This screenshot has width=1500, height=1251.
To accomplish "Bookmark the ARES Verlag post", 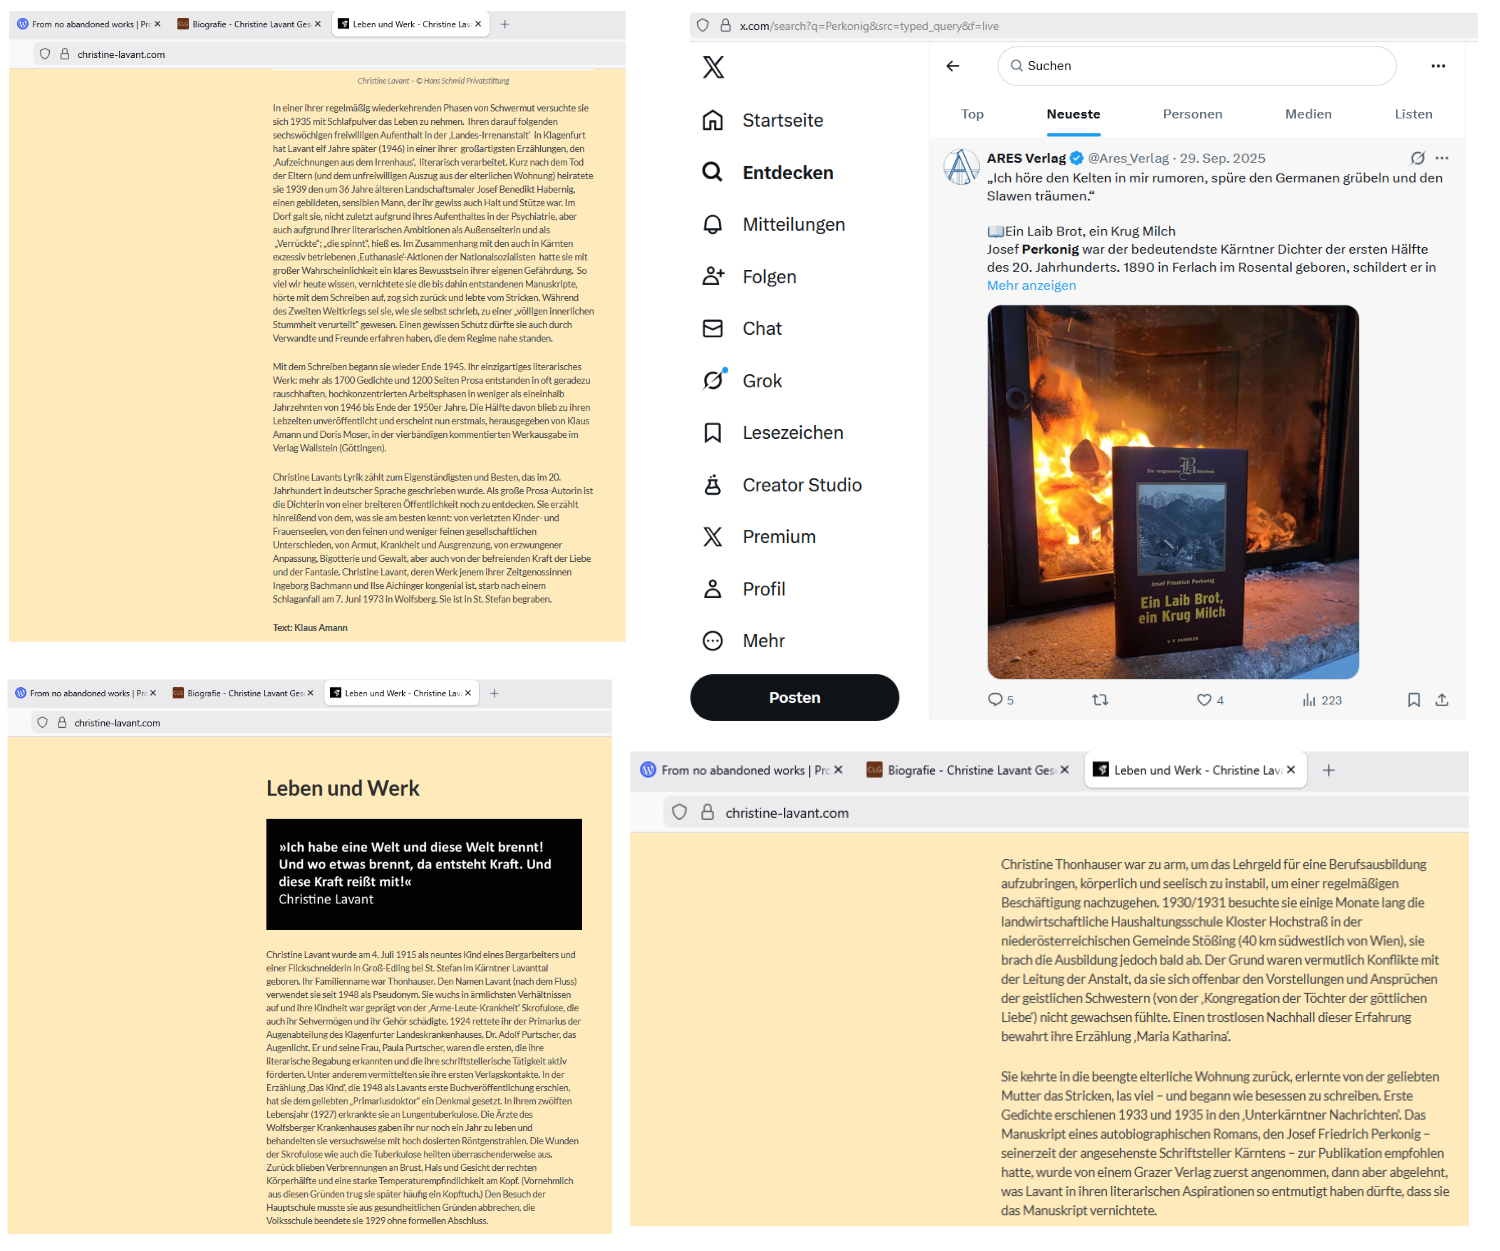I will pyautogui.click(x=1414, y=700).
